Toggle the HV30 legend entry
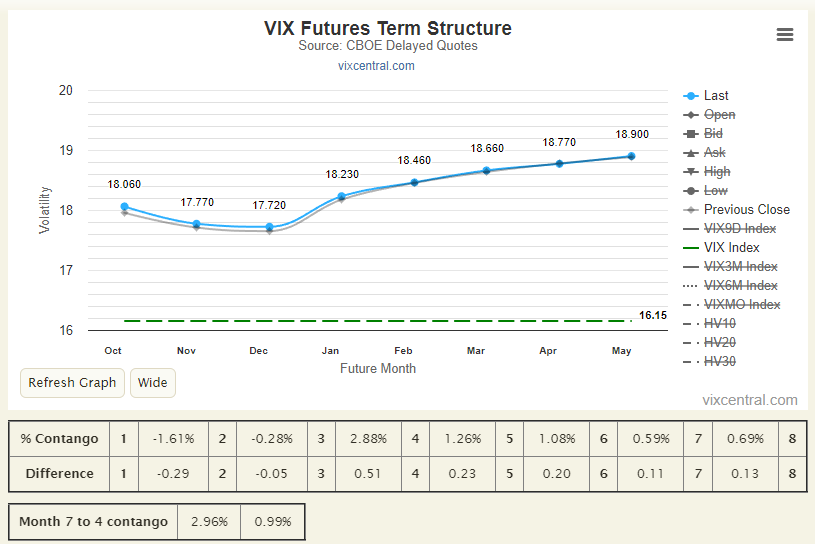 tap(720, 362)
